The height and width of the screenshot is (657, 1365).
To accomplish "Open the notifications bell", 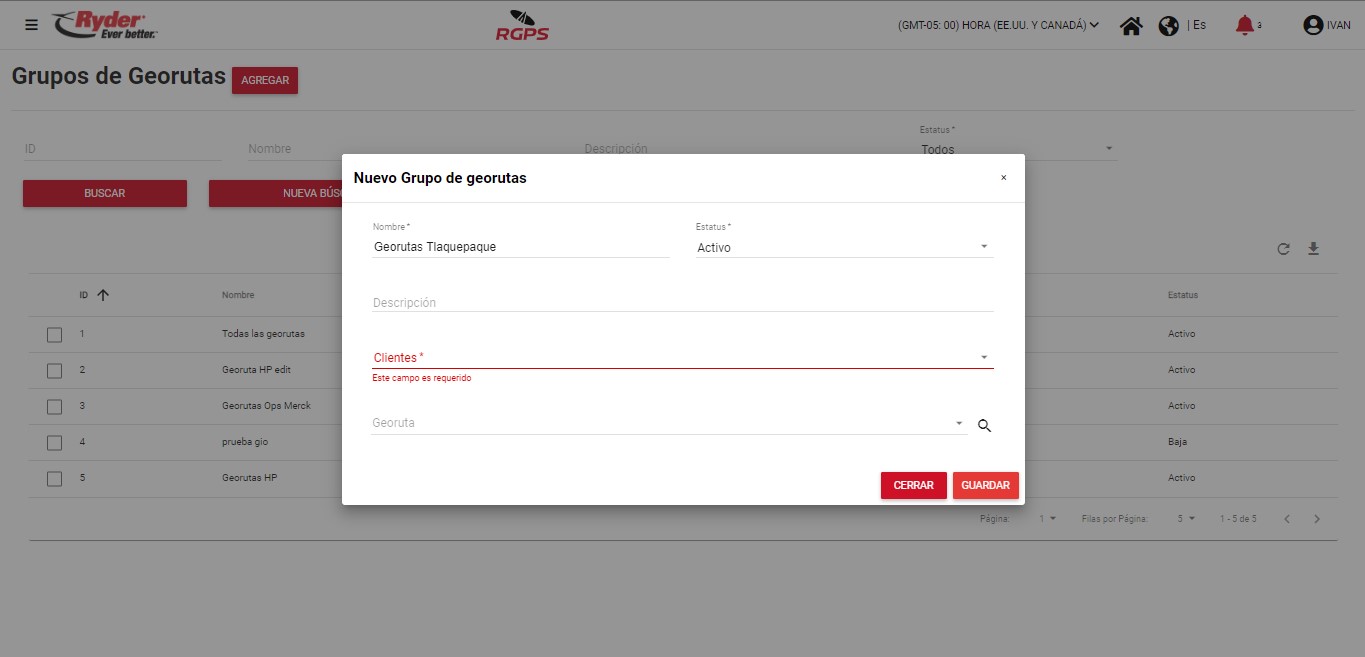I will pyautogui.click(x=1244, y=25).
